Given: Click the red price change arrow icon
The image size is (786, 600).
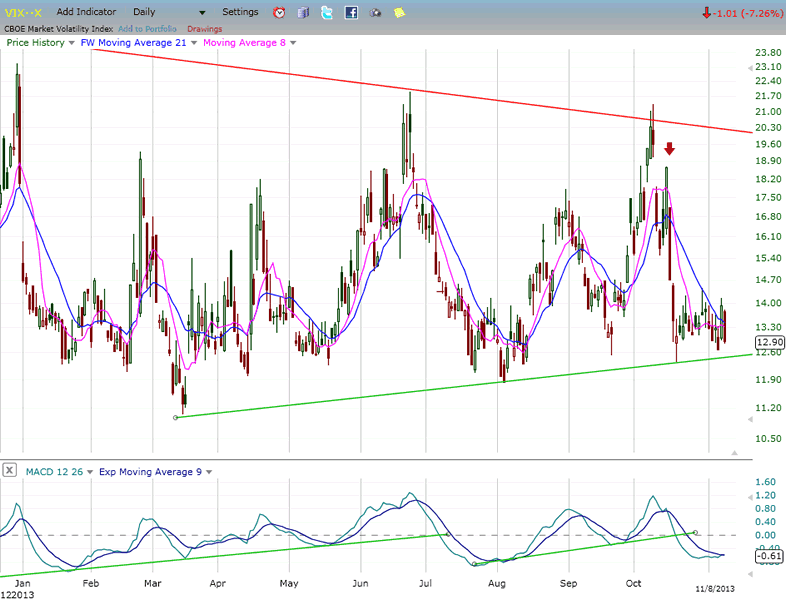Looking at the screenshot, I should pyautogui.click(x=706, y=13).
